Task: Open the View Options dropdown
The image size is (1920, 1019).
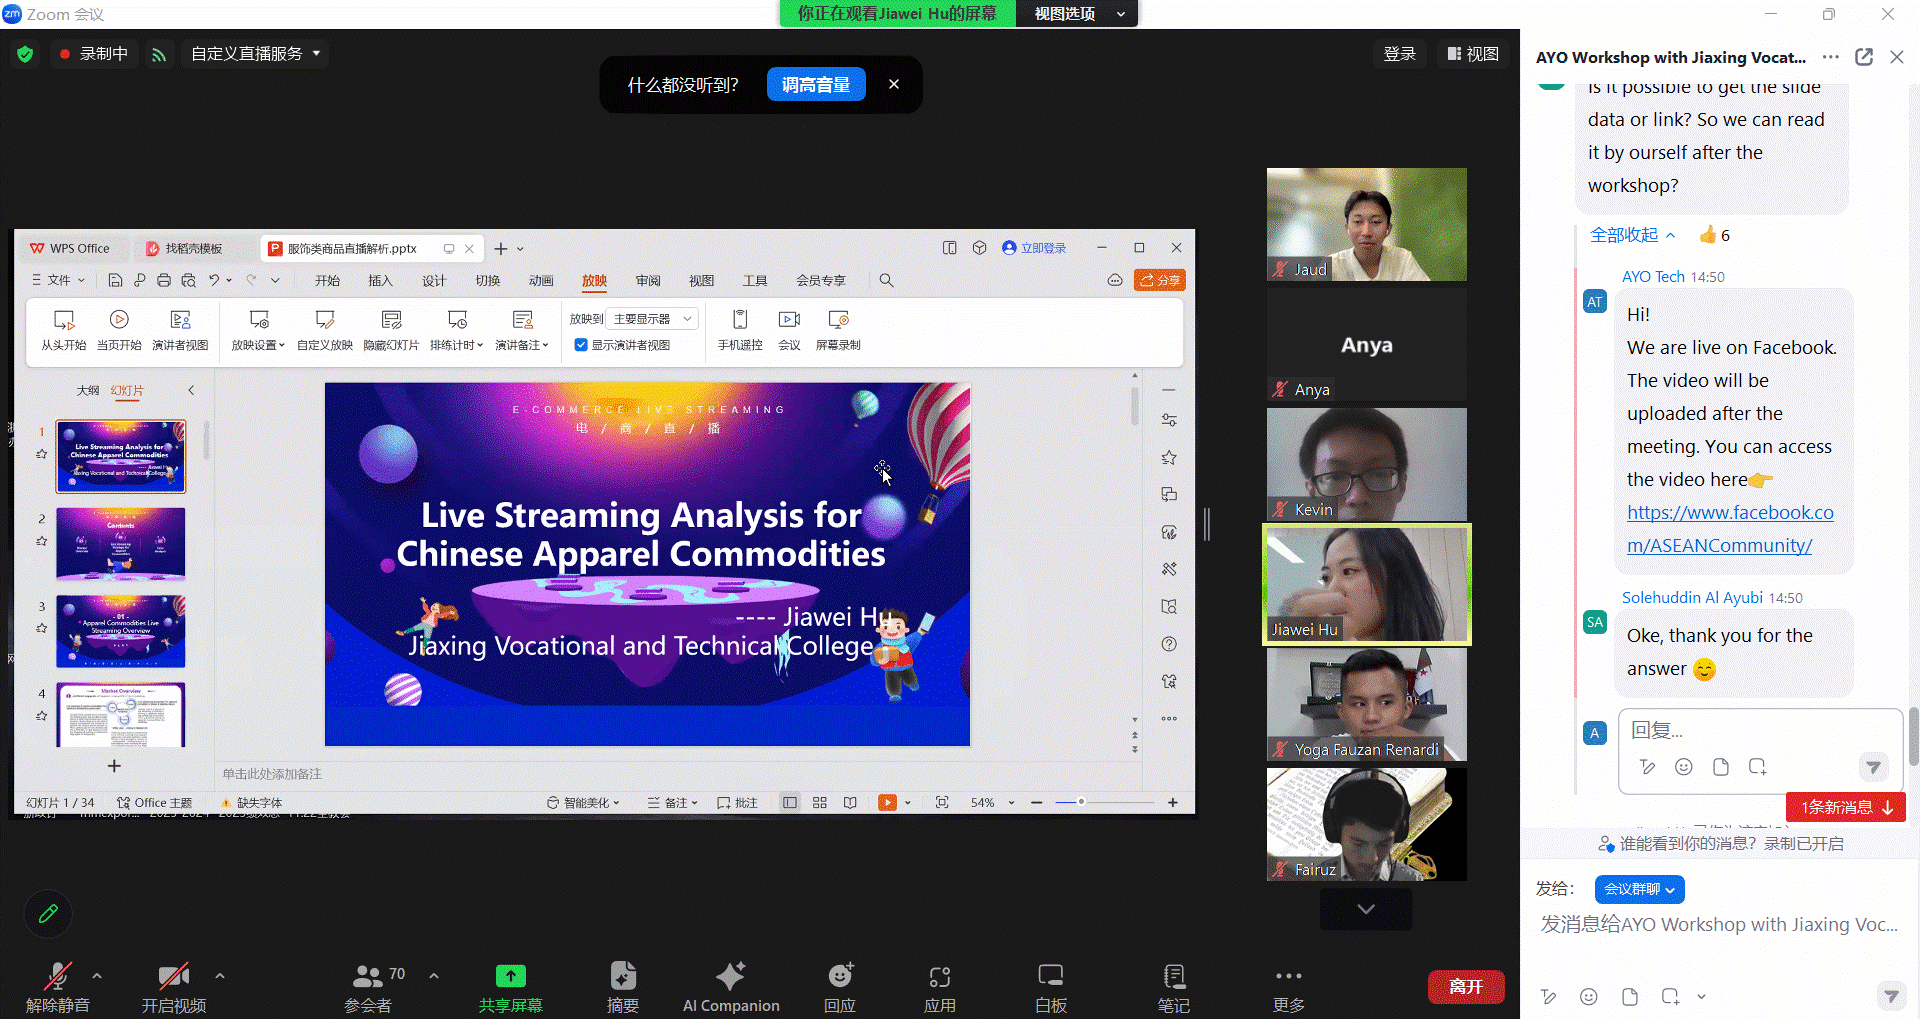Action: 1077,14
